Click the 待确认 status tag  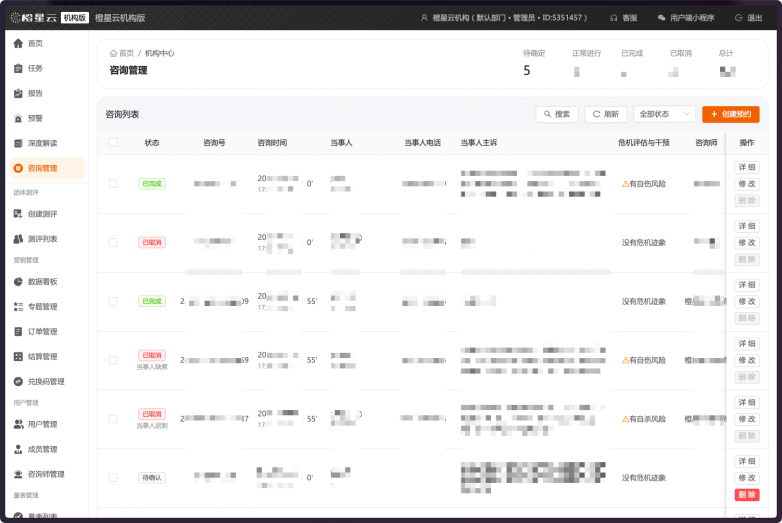pos(152,478)
